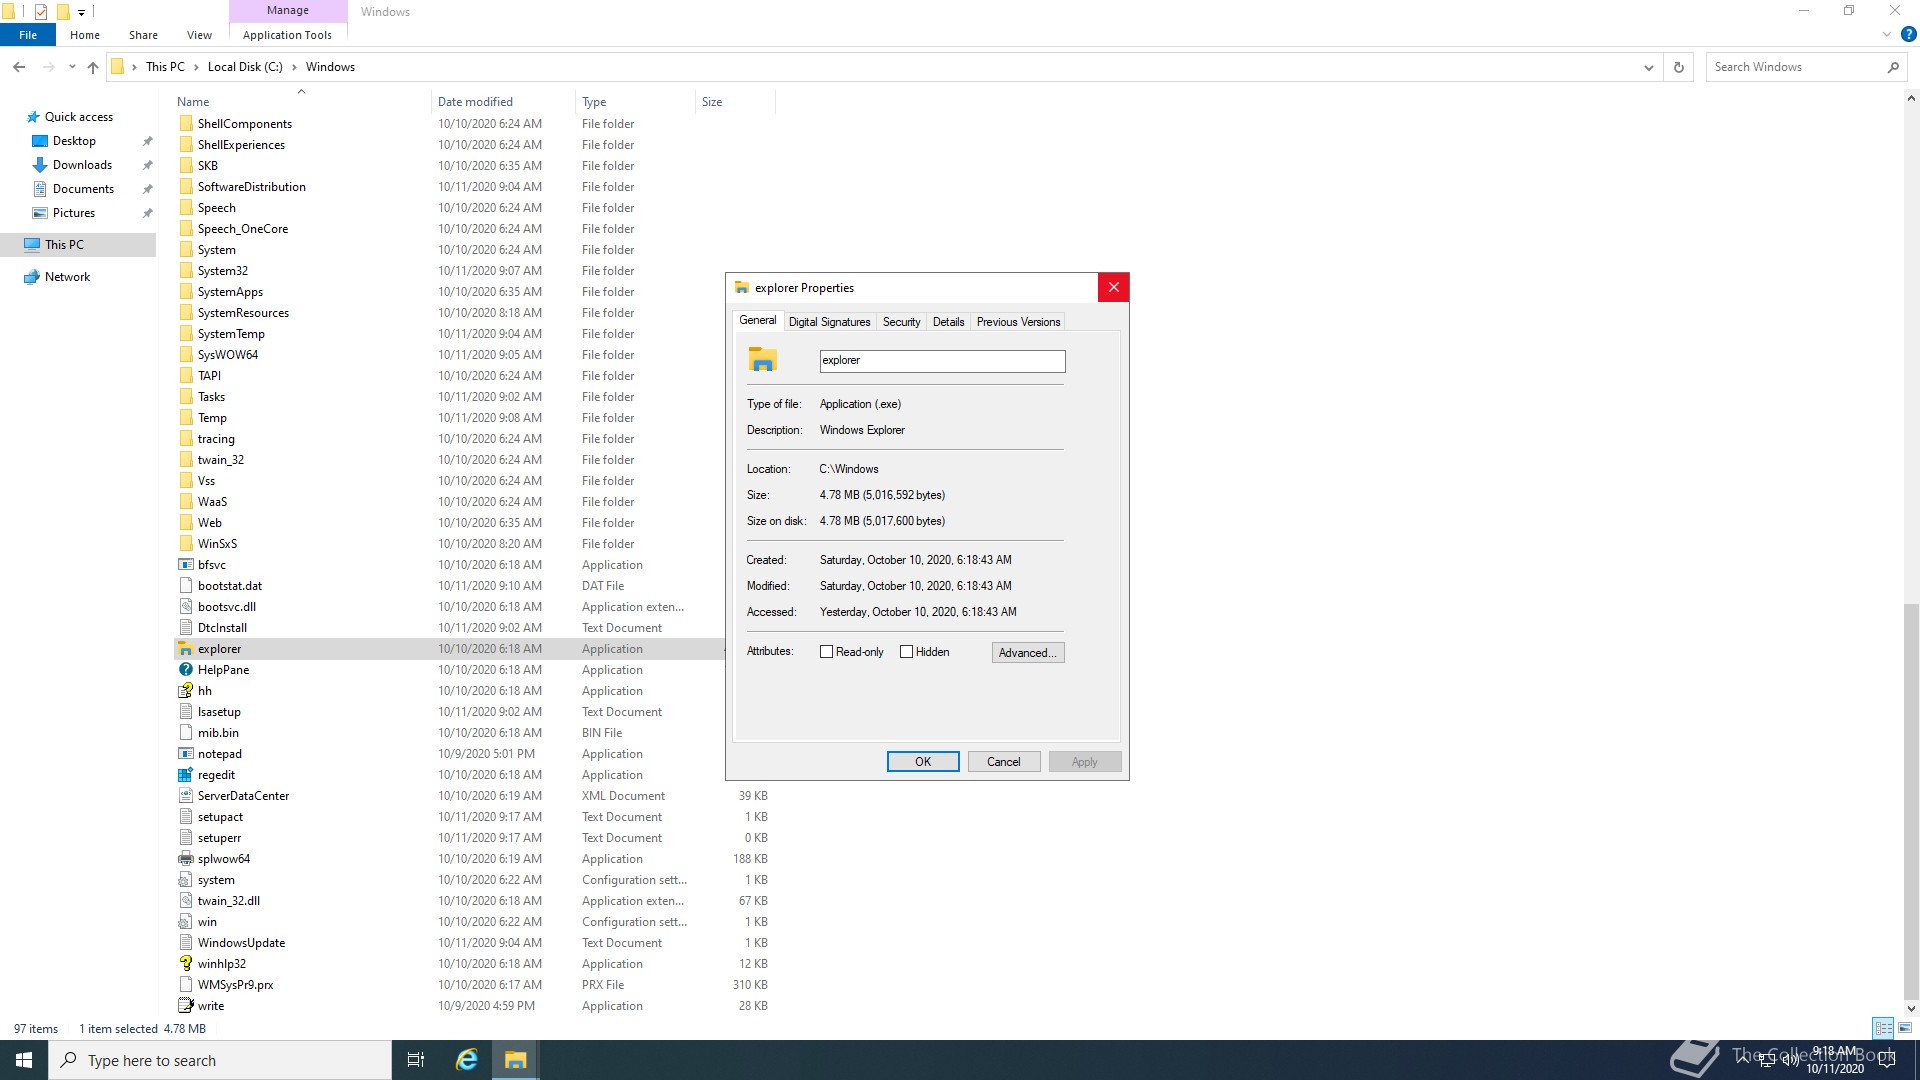Click the ServerDataCenter XML document icon
This screenshot has width=1920, height=1080.
pyautogui.click(x=185, y=796)
